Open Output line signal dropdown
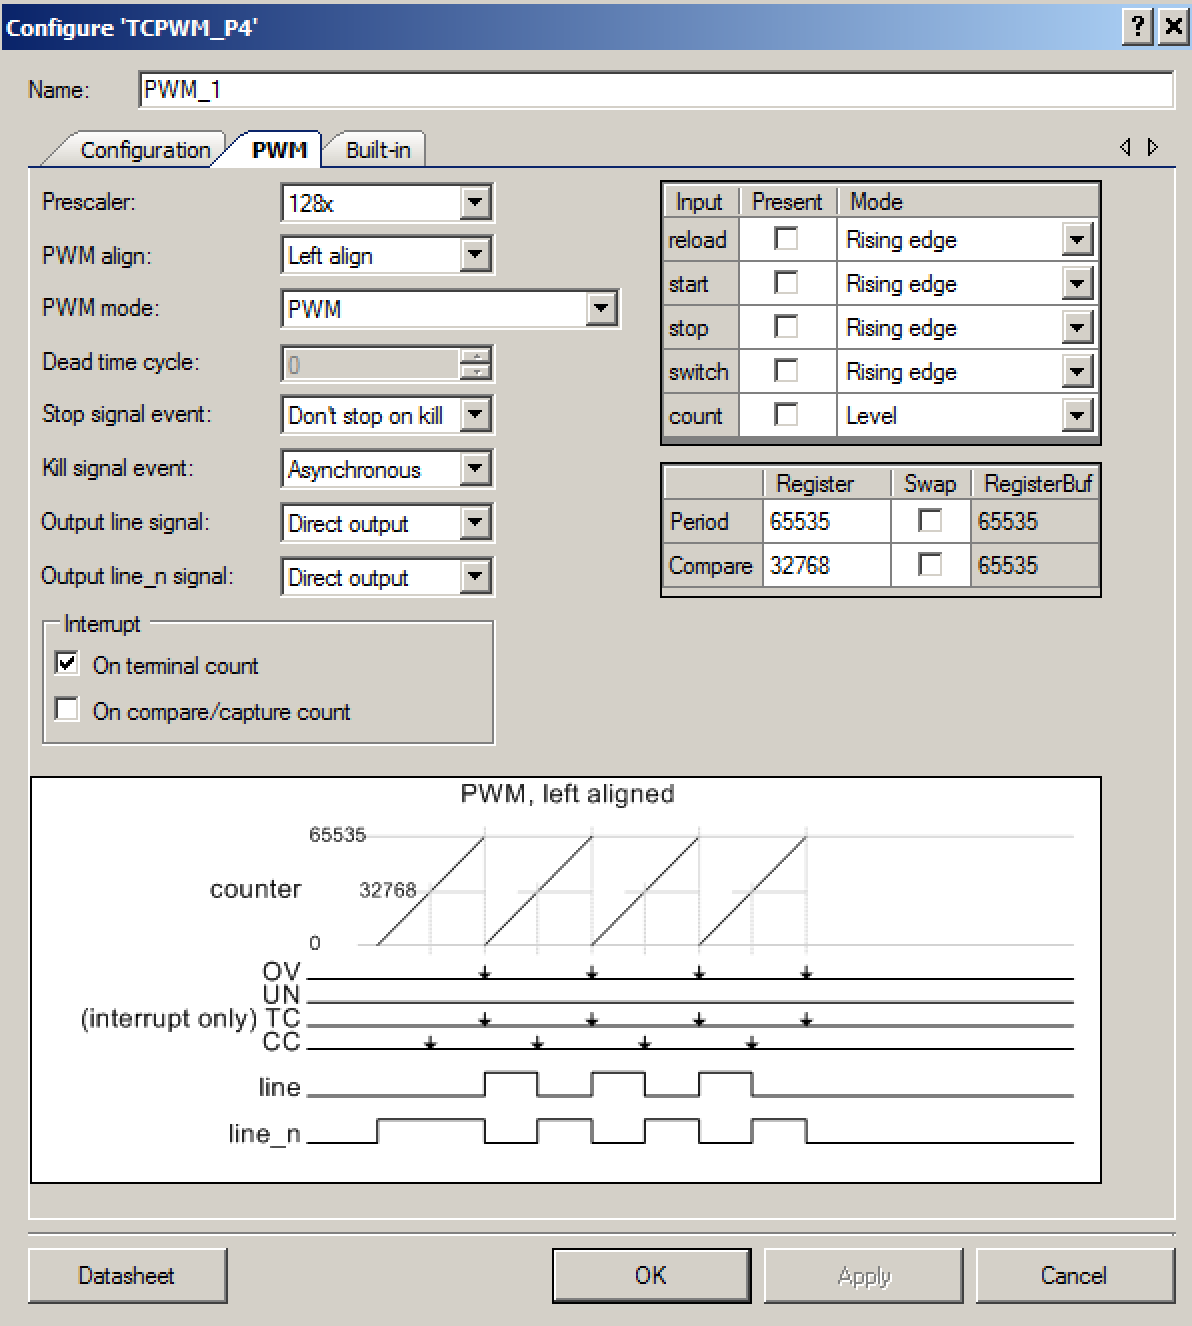Image resolution: width=1192 pixels, height=1326 pixels. 475,522
